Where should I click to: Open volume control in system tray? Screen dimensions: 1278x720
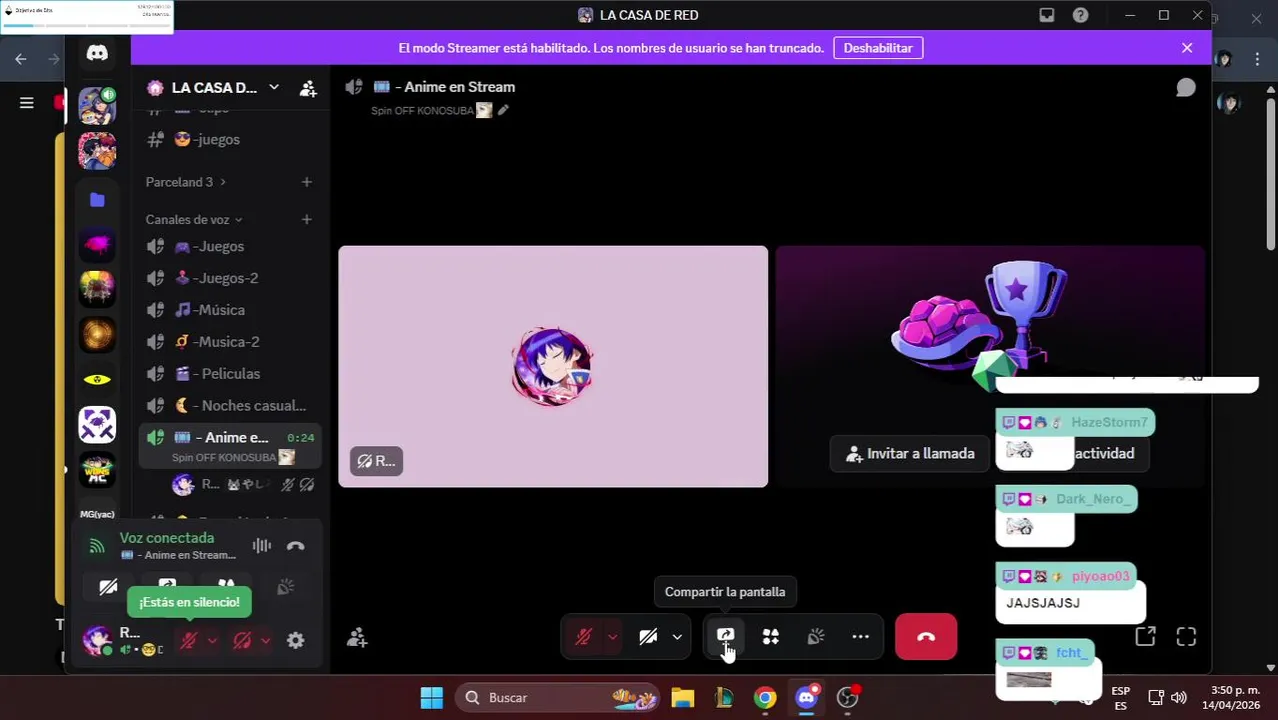coord(1179,697)
